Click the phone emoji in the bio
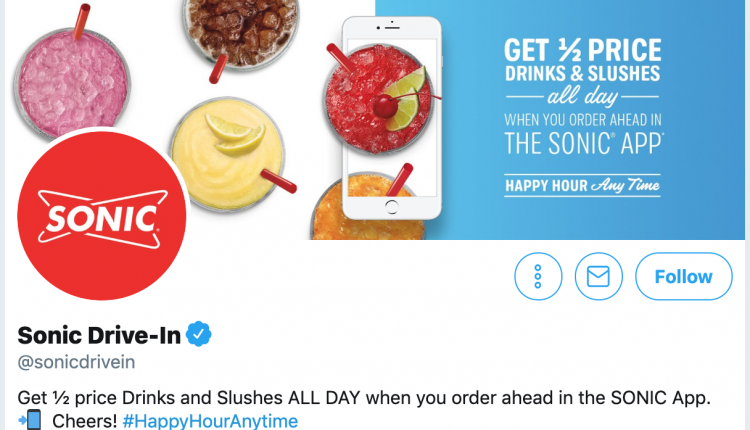Screen dimensions: 750x430 click(x=30, y=420)
